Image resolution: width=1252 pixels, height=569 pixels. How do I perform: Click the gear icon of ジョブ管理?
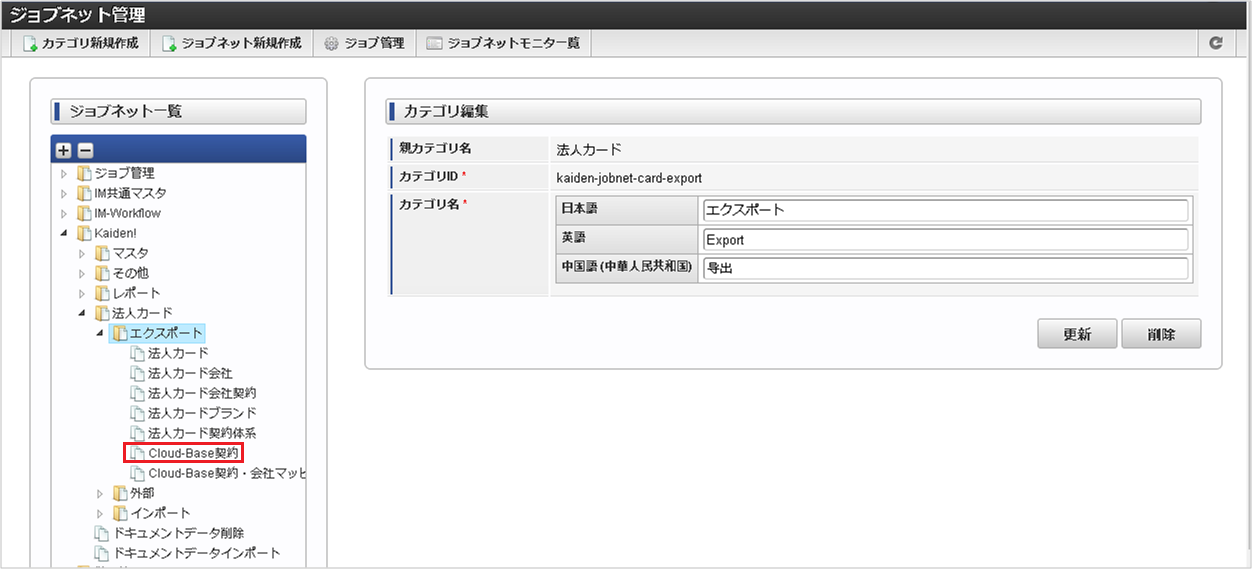331,44
